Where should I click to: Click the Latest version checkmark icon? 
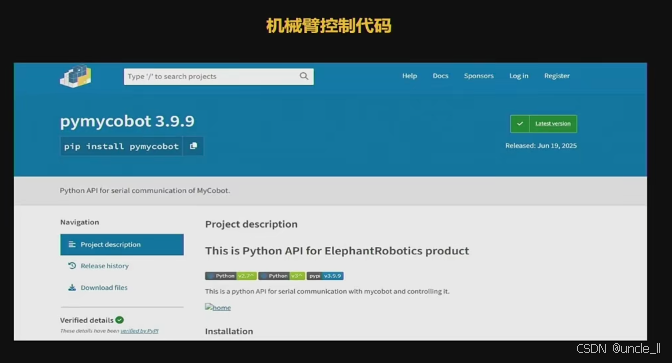pos(520,124)
